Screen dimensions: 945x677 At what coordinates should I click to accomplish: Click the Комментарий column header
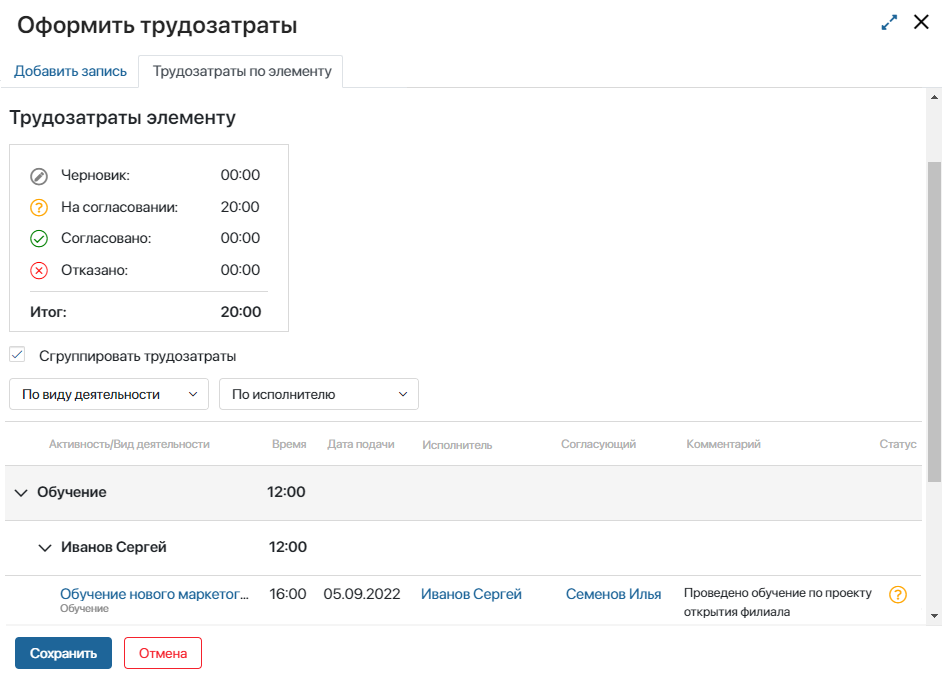tap(723, 444)
